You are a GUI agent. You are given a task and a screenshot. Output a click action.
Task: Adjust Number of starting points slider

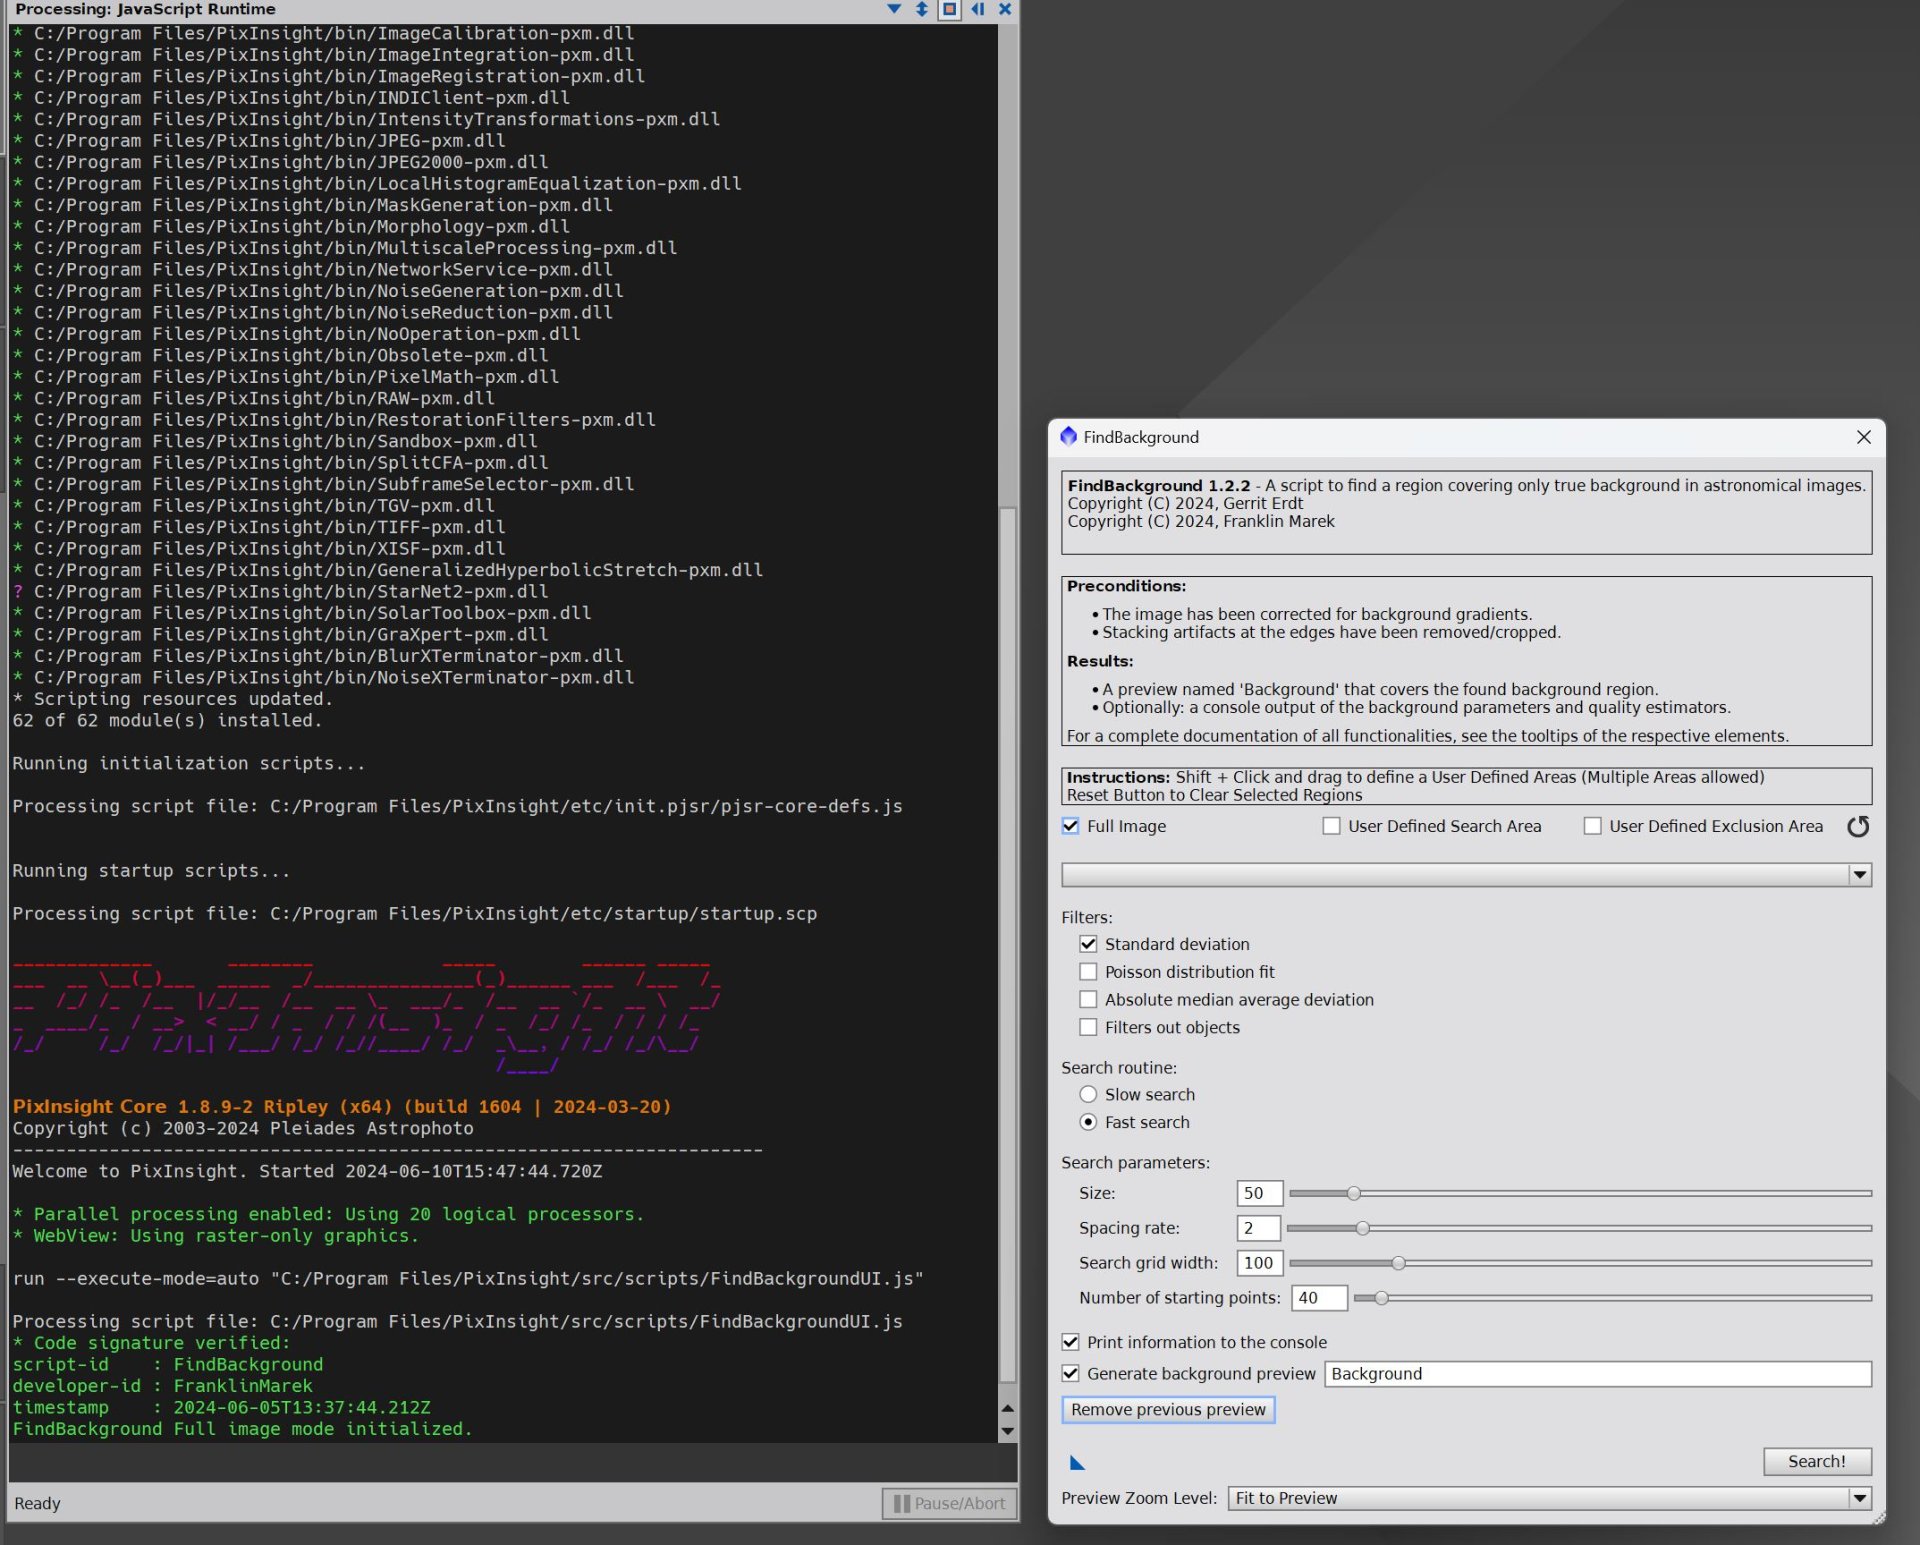(x=1381, y=1298)
